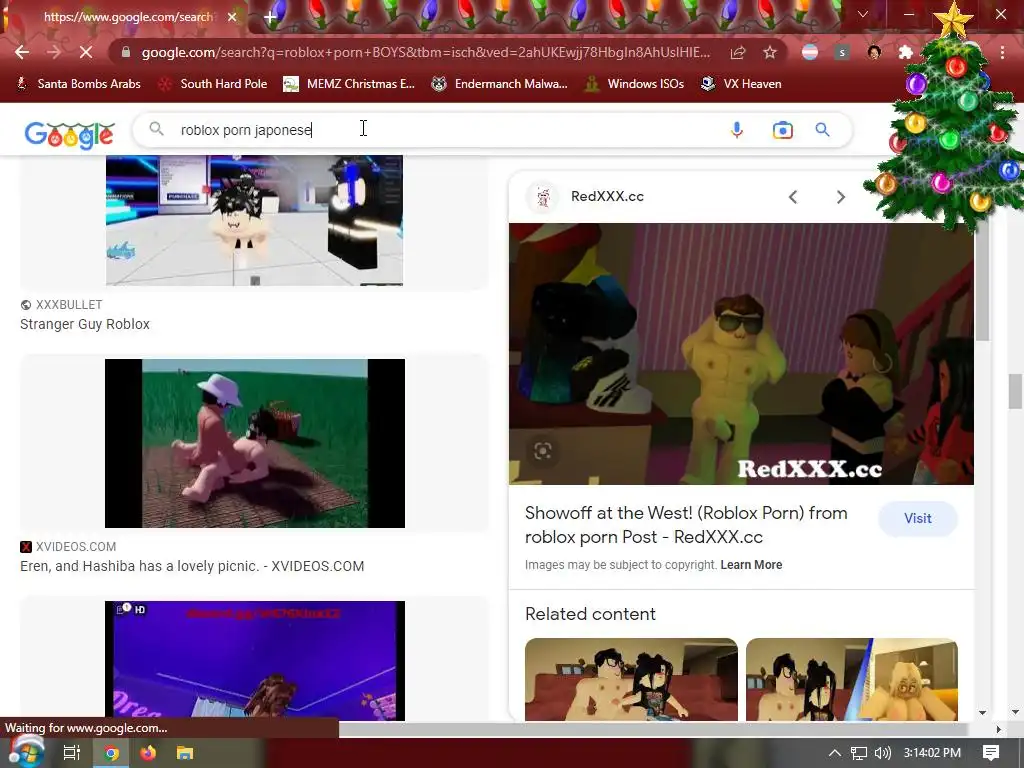The image size is (1024, 768).
Task: Open the notification center icon
Action: click(x=991, y=753)
